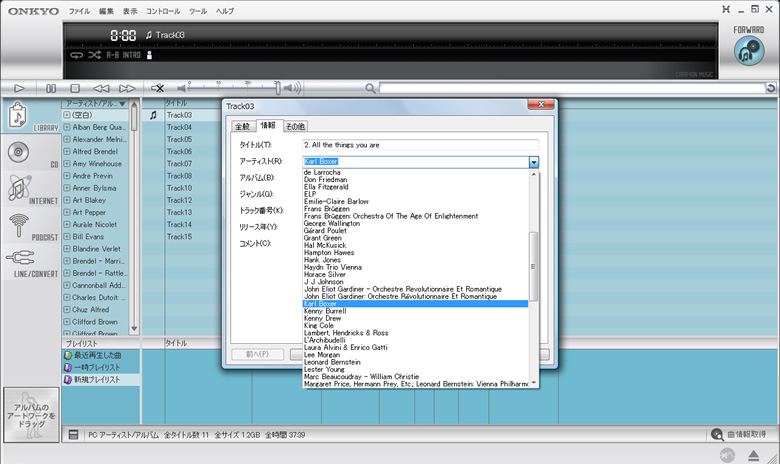Screen dimensions: 780x464
Task: Toggle INTRO mode in the display
Action: (132, 55)
